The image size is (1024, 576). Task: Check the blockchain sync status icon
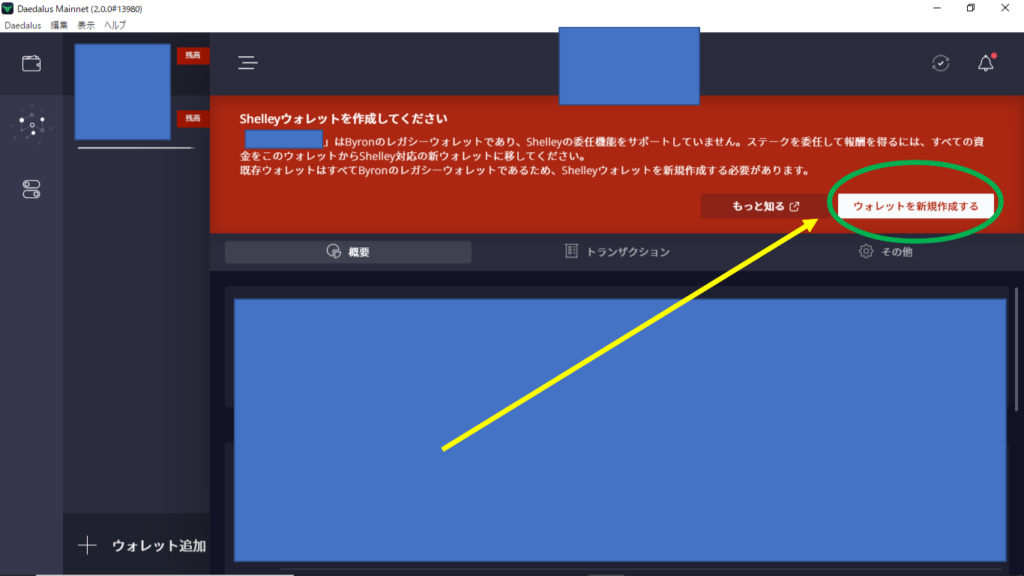[x=940, y=63]
